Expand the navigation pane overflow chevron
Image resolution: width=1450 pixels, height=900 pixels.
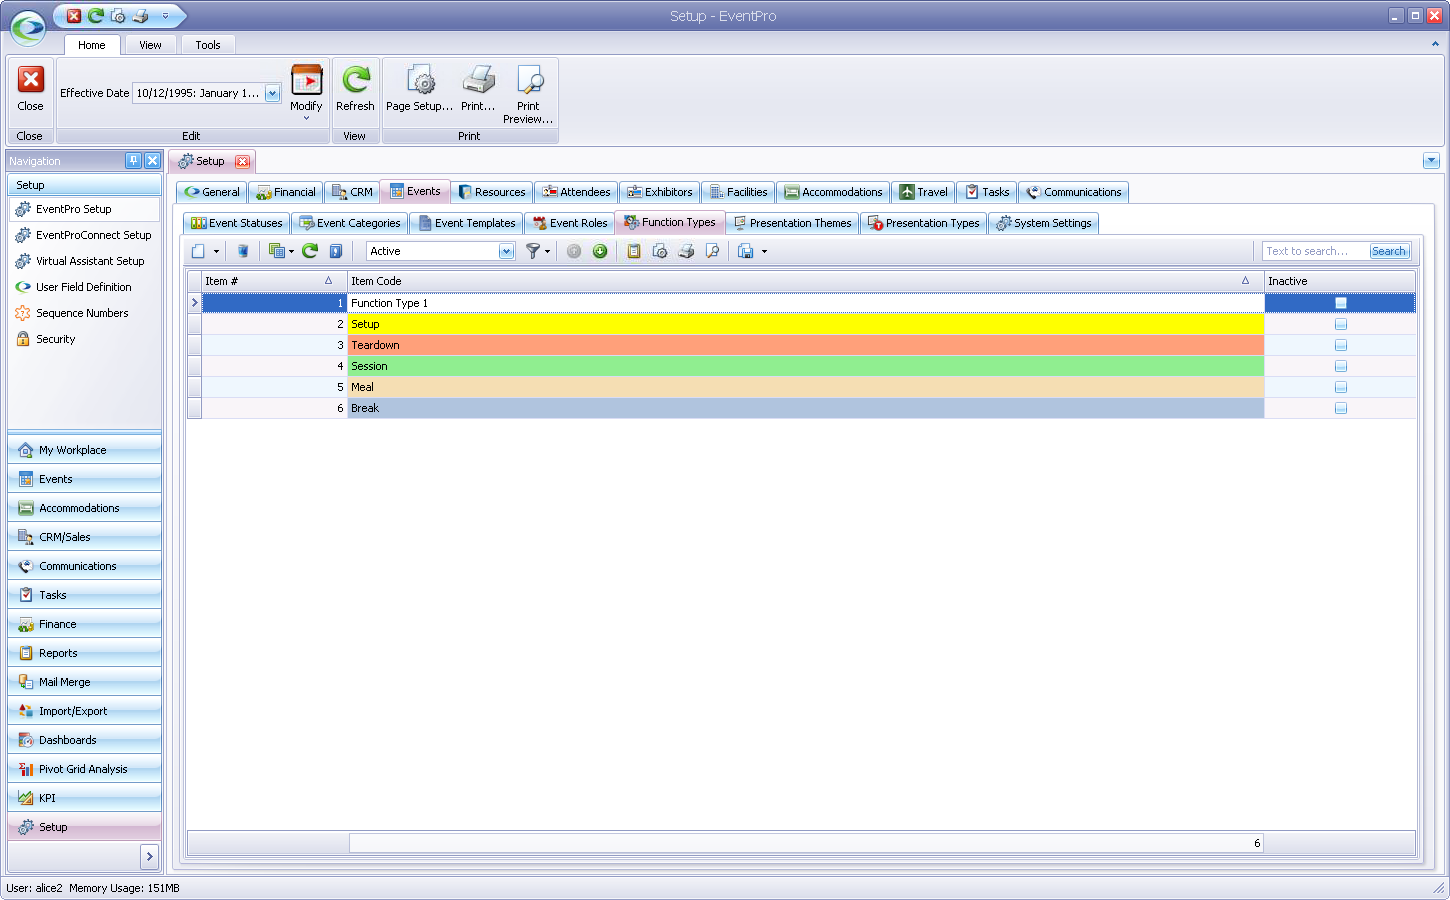[149, 856]
